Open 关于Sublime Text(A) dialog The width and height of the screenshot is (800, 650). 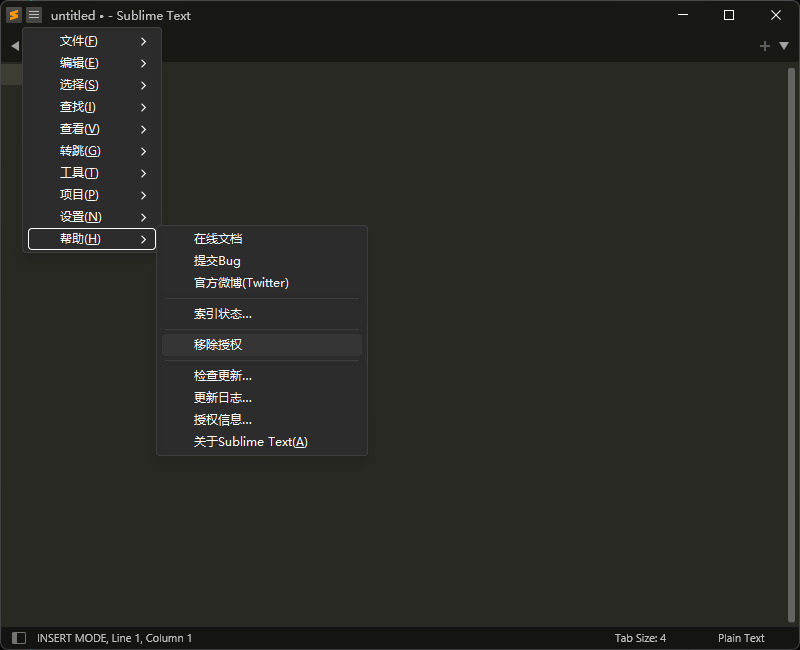tap(250, 442)
